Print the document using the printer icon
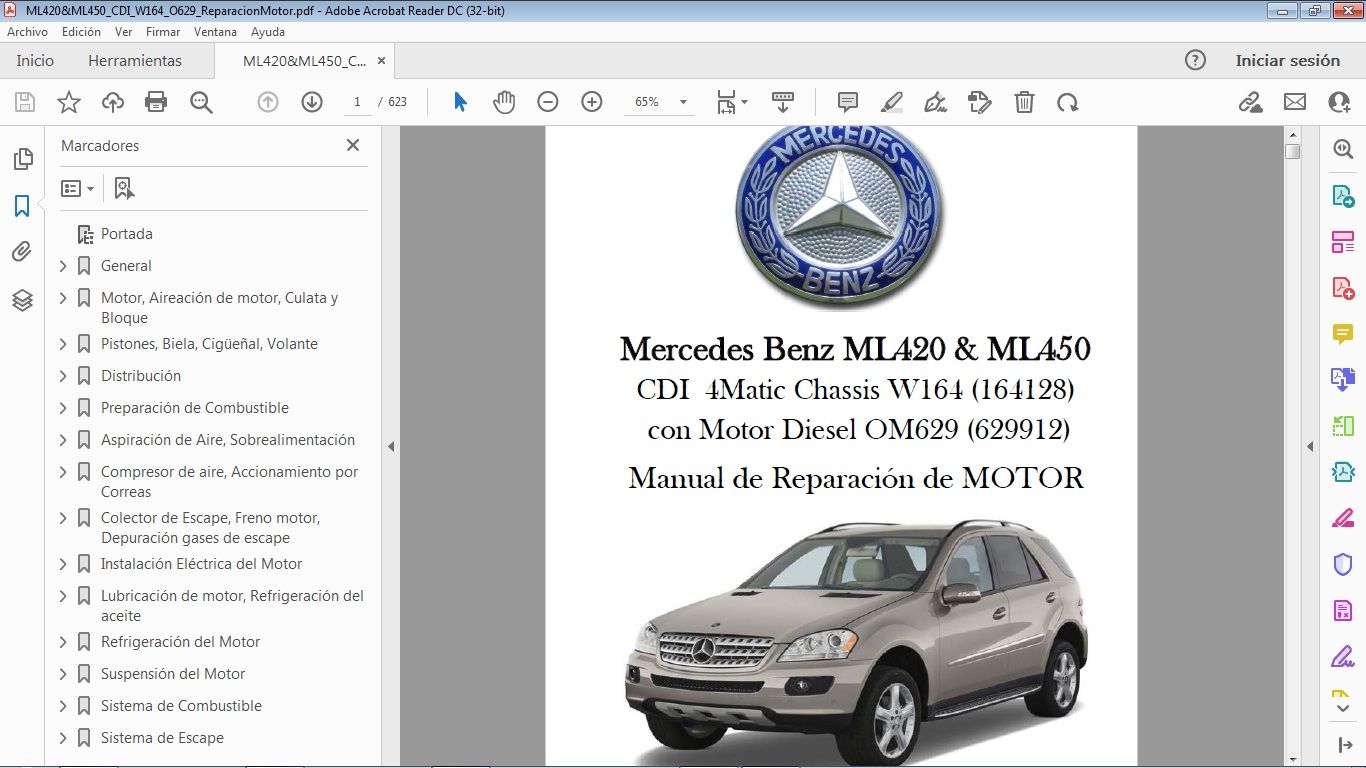The image size is (1366, 768). click(x=158, y=101)
